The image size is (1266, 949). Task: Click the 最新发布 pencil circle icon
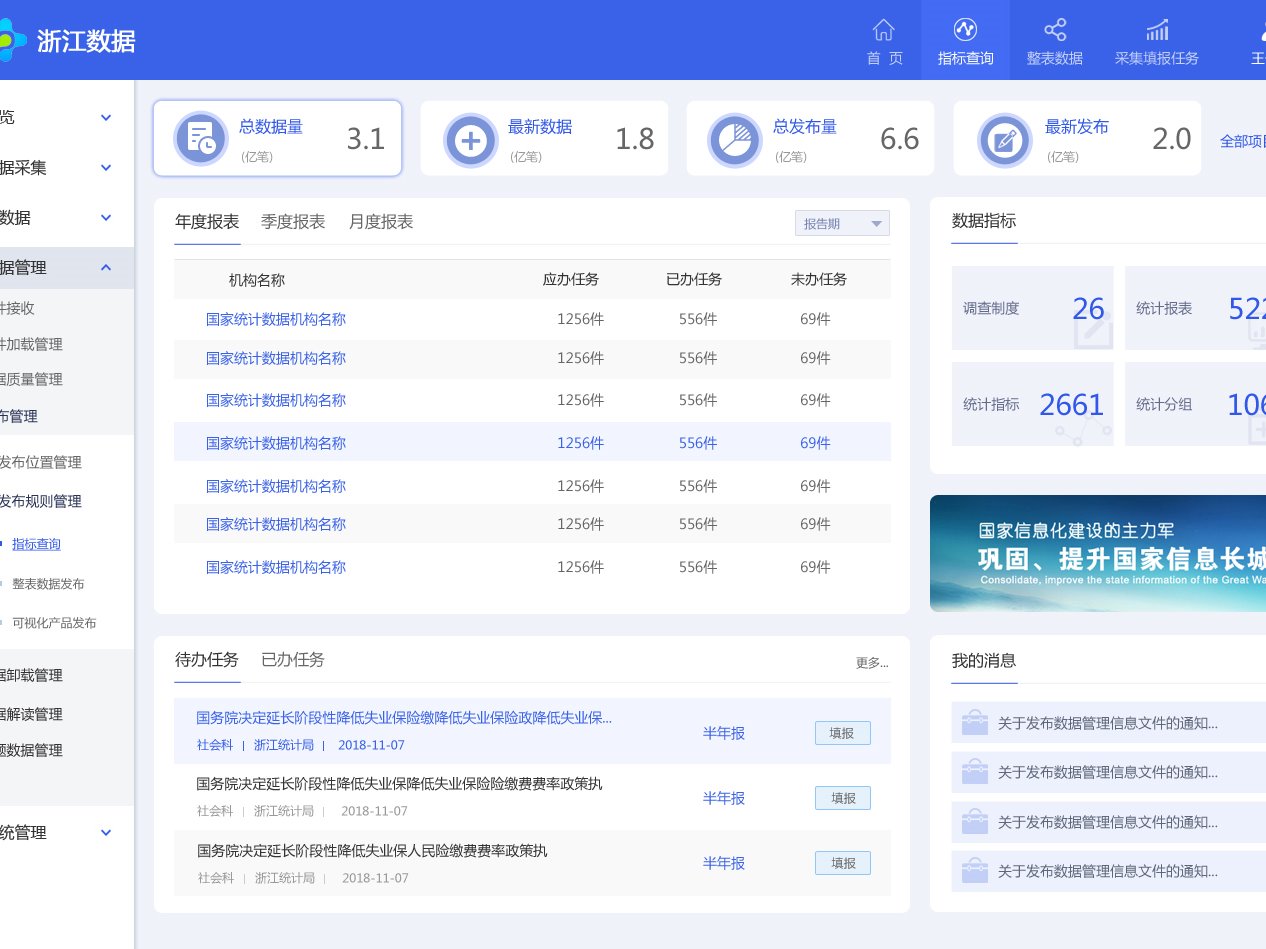pos(1006,138)
